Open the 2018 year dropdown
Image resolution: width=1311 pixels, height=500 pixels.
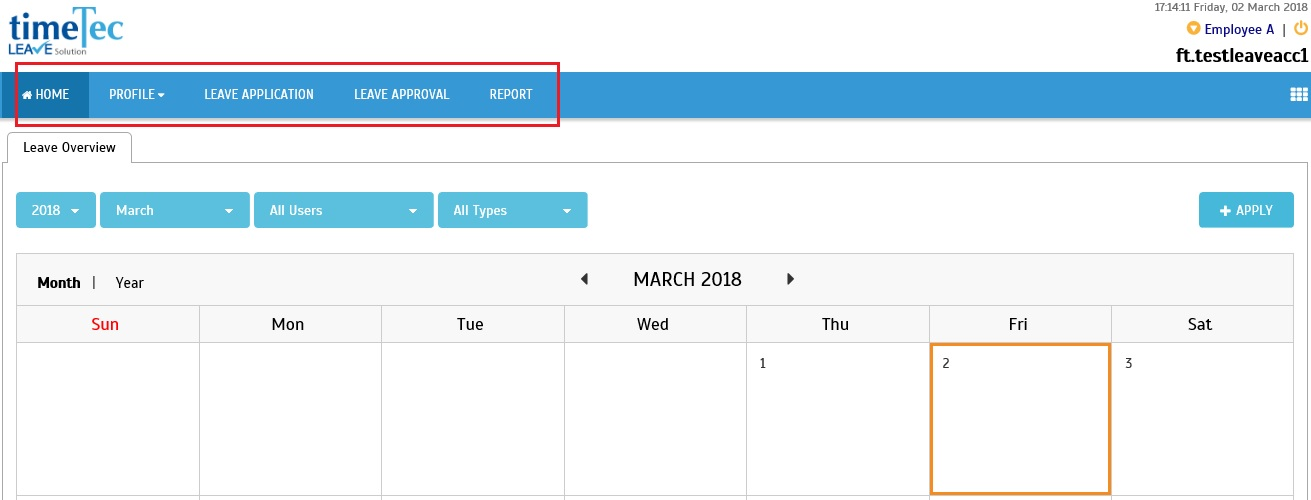[56, 210]
